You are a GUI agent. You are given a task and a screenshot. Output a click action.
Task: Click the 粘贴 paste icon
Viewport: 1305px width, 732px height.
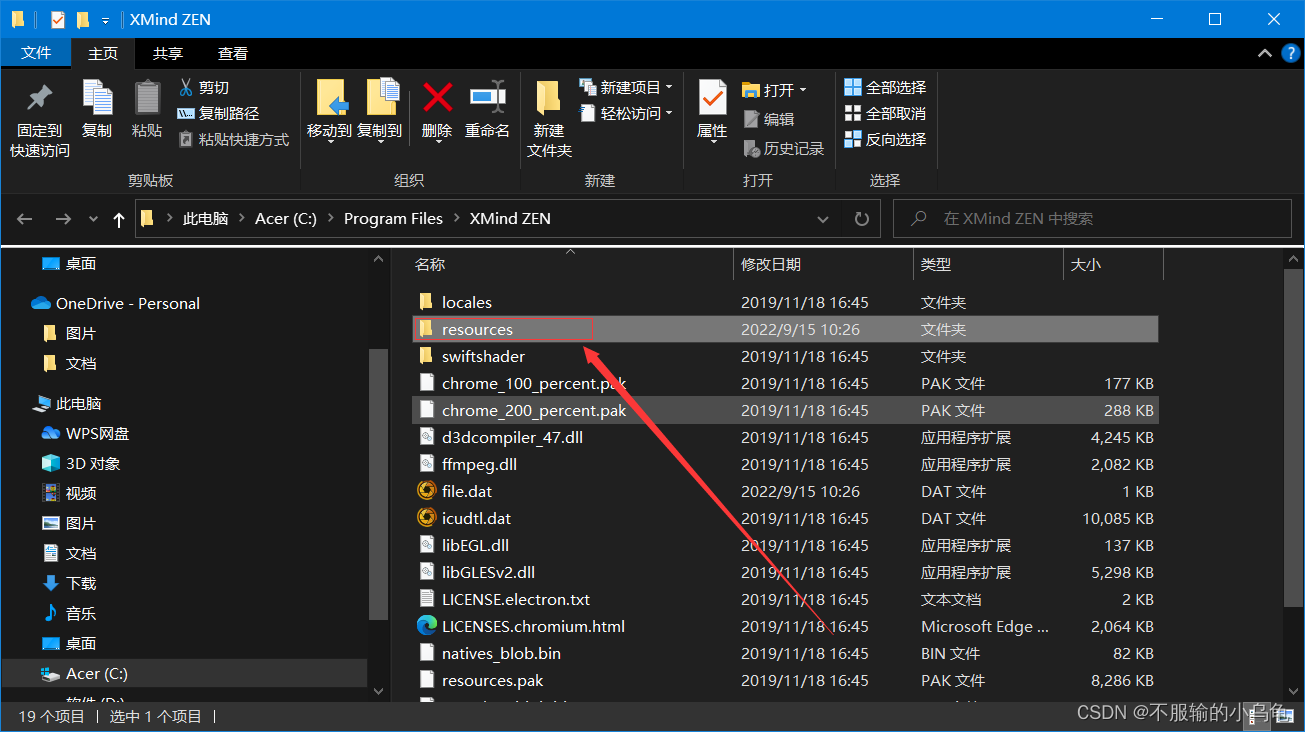click(147, 98)
